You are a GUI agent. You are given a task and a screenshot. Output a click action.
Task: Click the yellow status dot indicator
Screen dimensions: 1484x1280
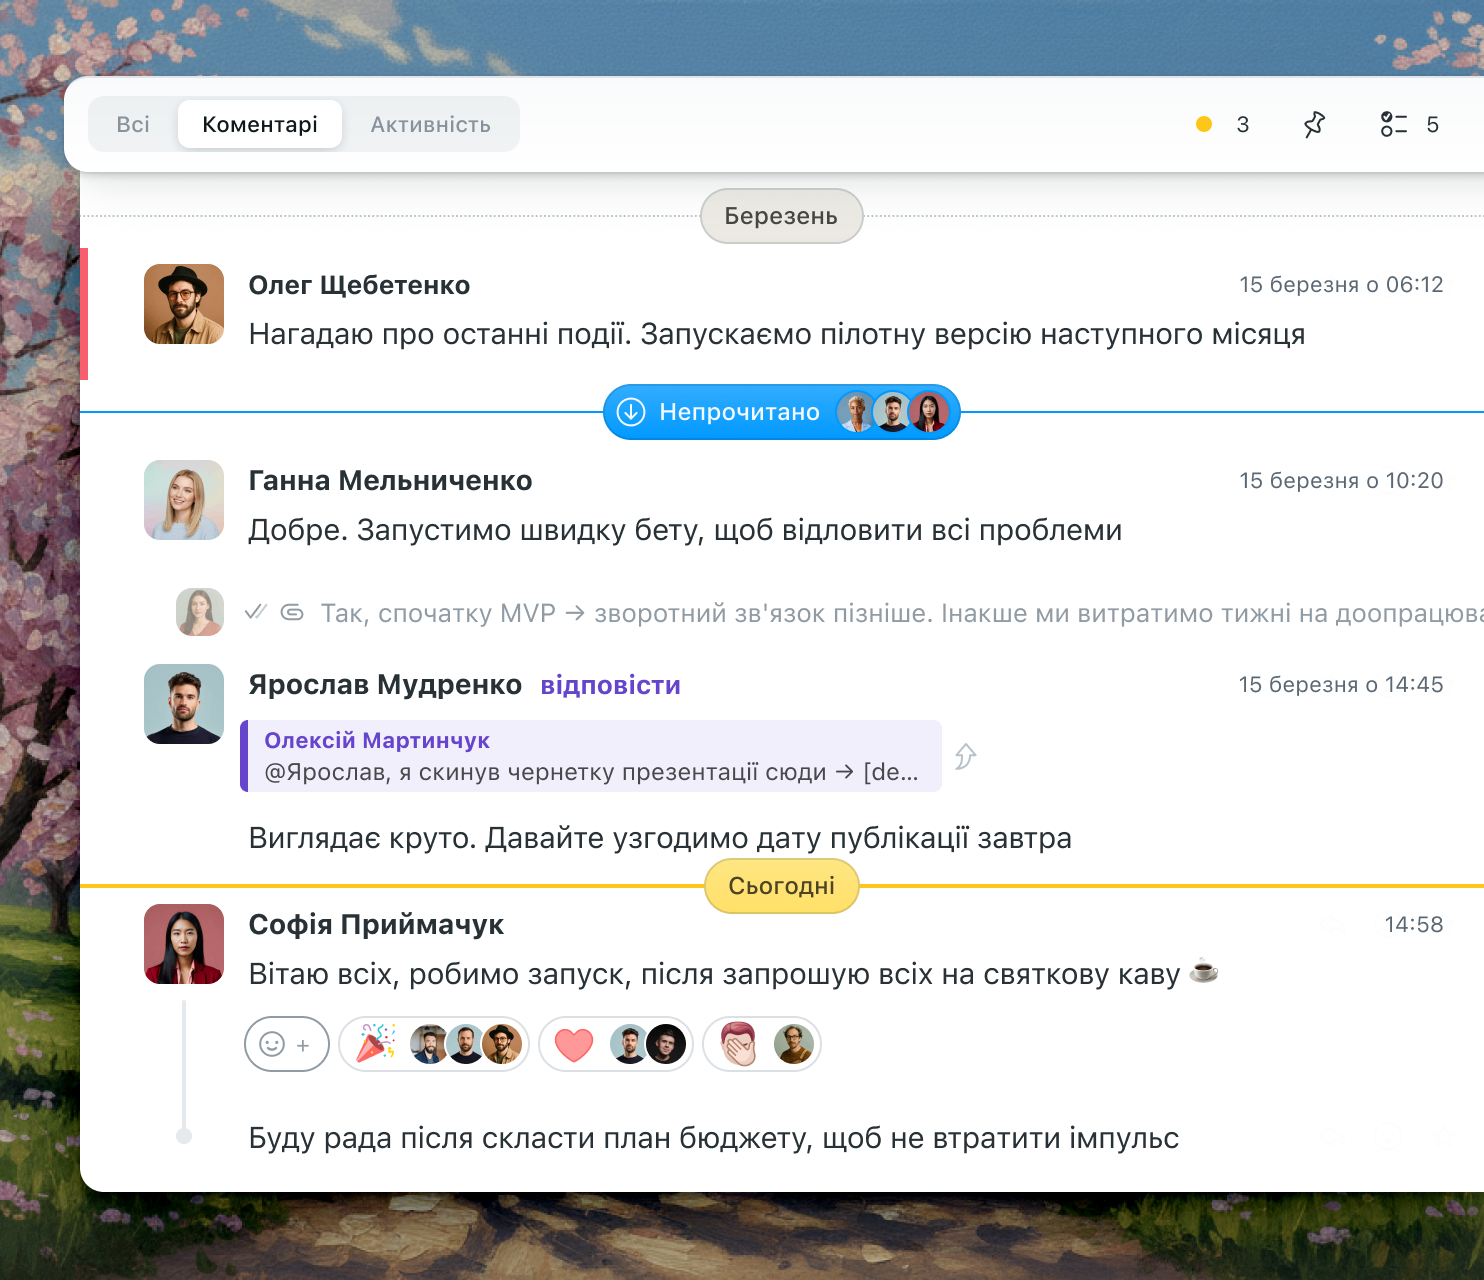[x=1204, y=125]
